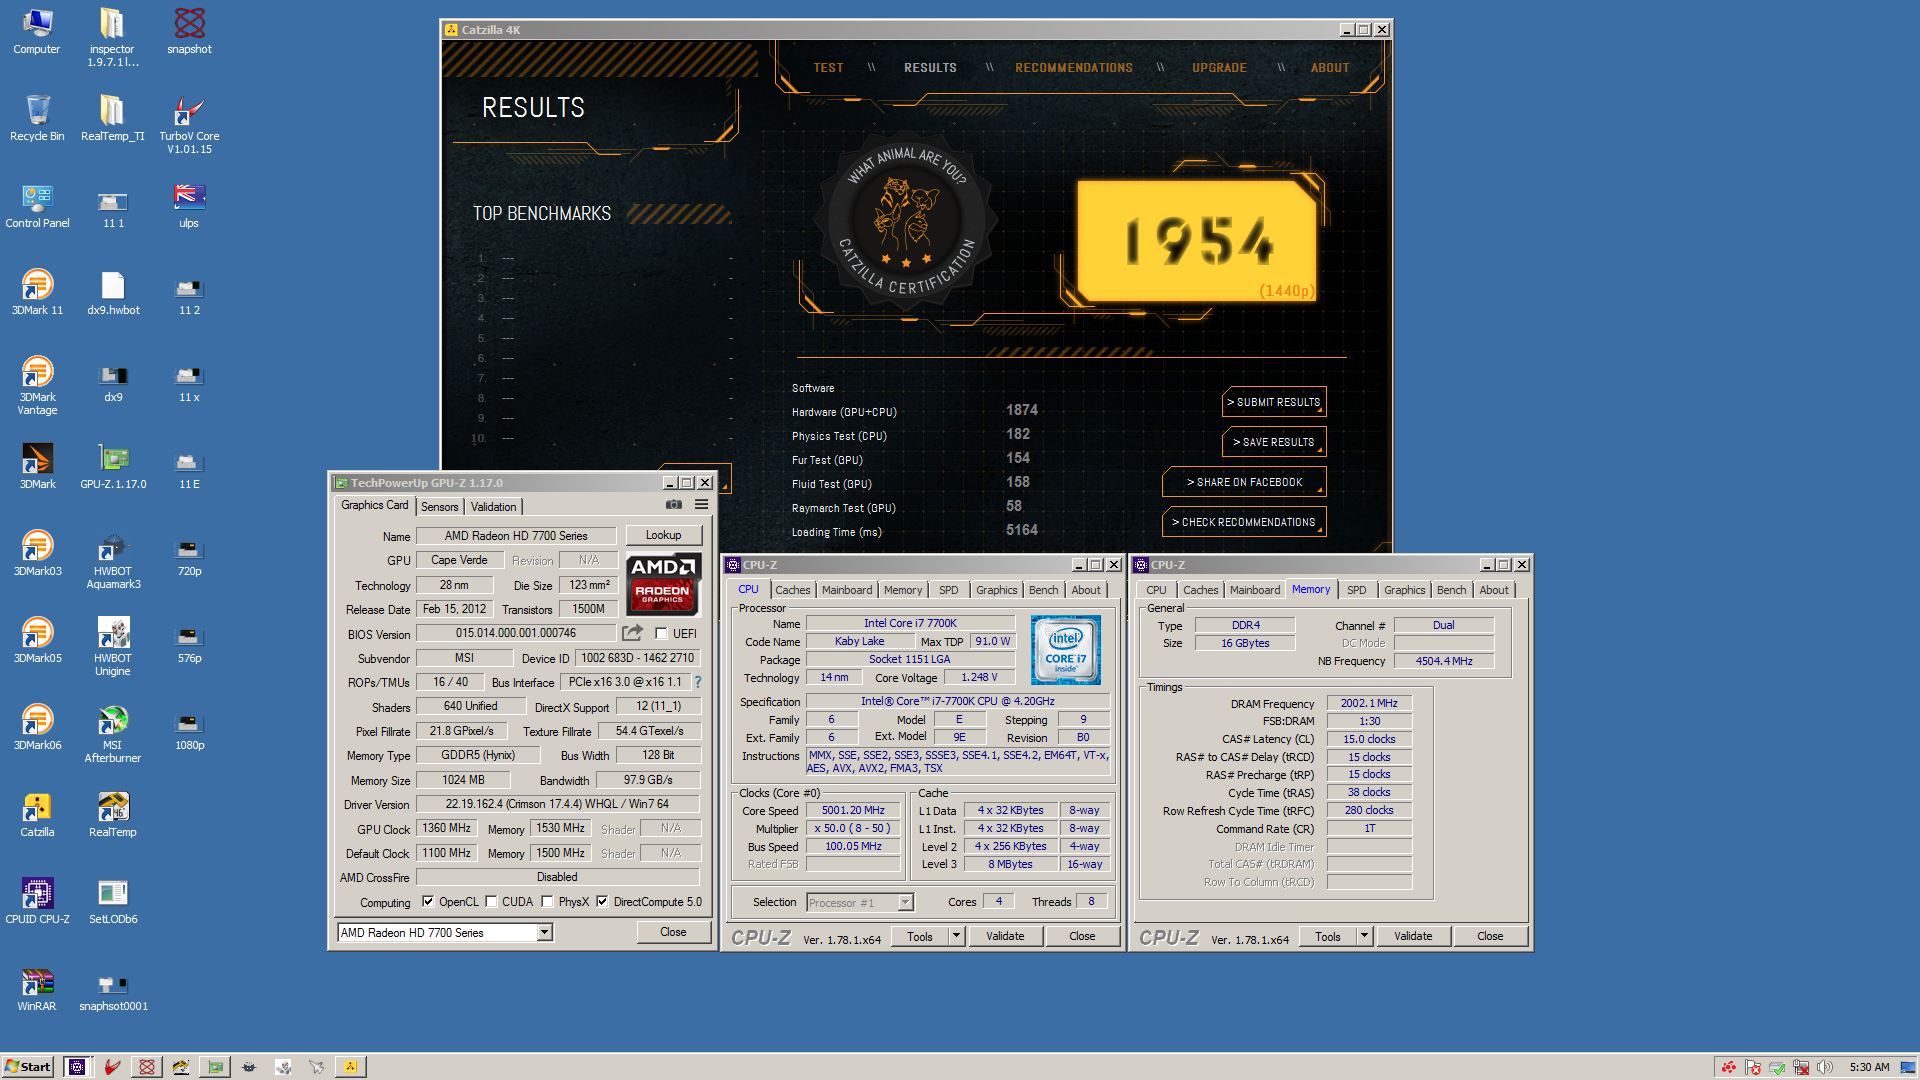
Task: Open the Bench tab in right CPU-Z window
Action: (x=1451, y=590)
